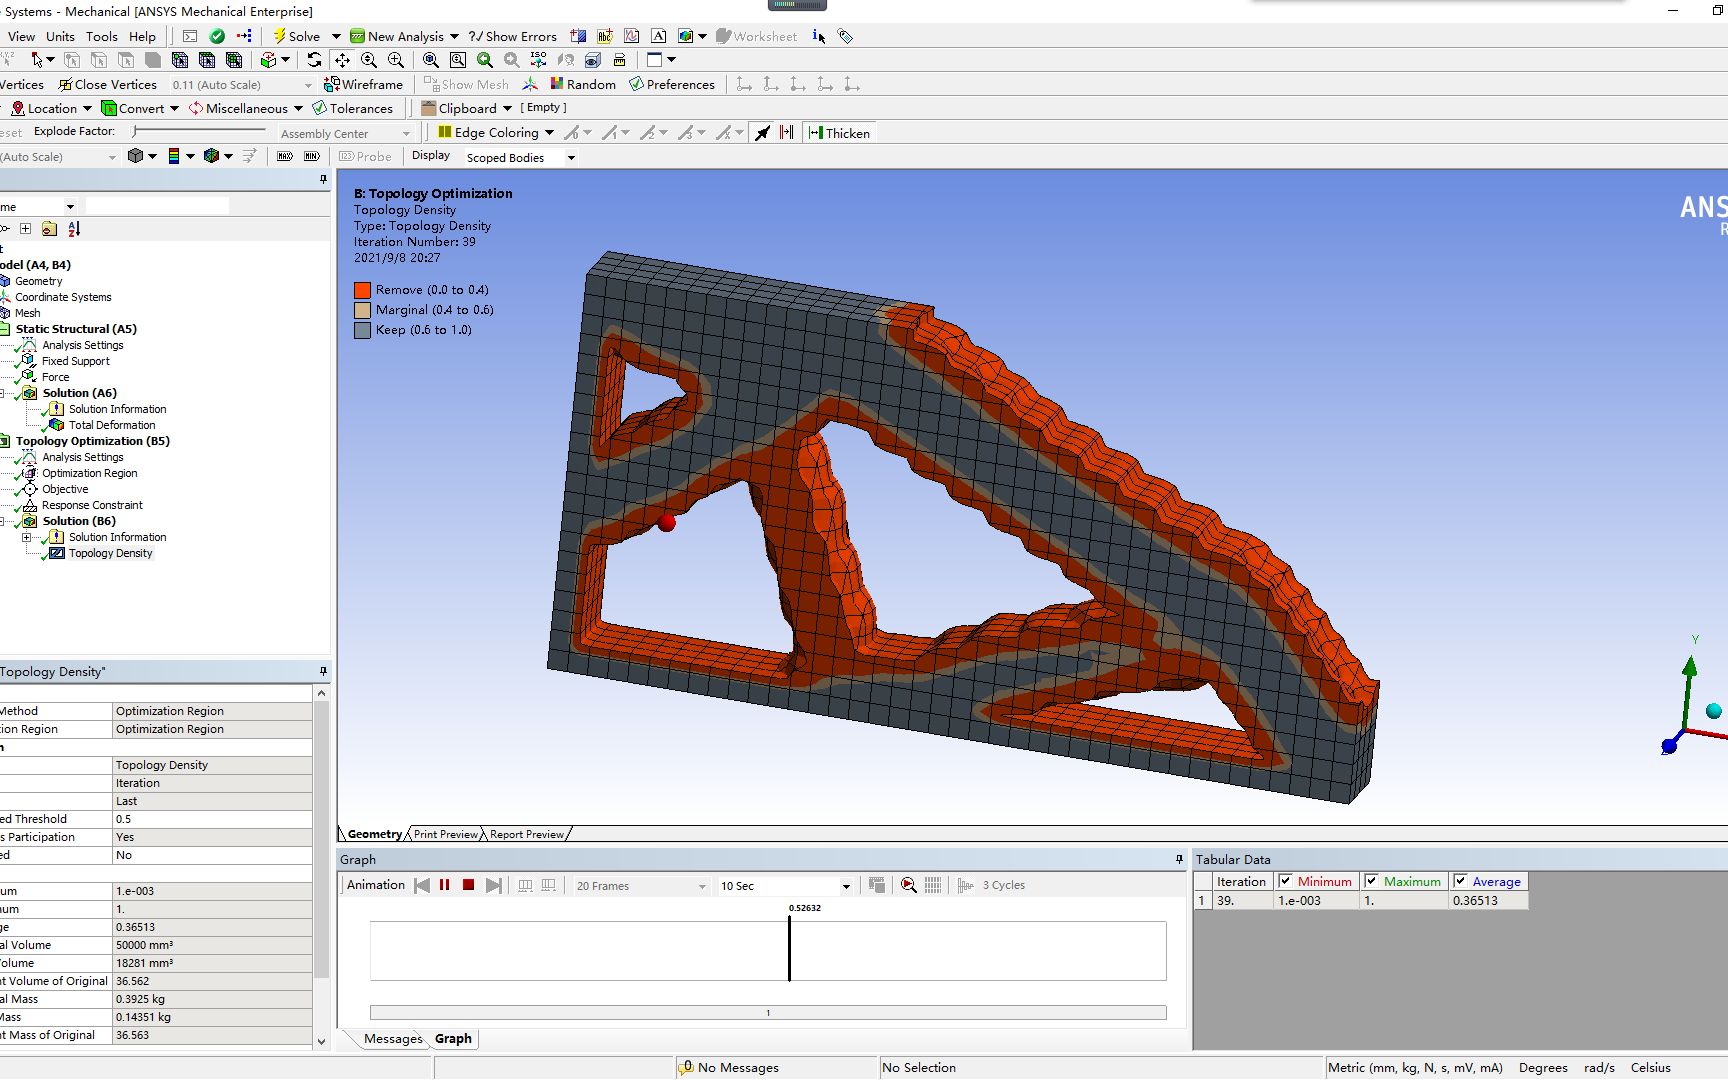Open the Help menu
Viewport: 1728px width, 1080px height.
point(142,36)
